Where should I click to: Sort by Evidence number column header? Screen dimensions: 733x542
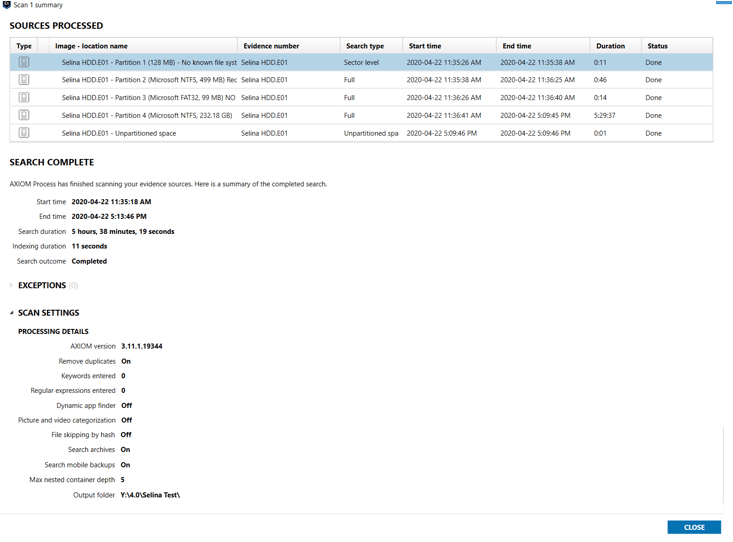[289, 46]
